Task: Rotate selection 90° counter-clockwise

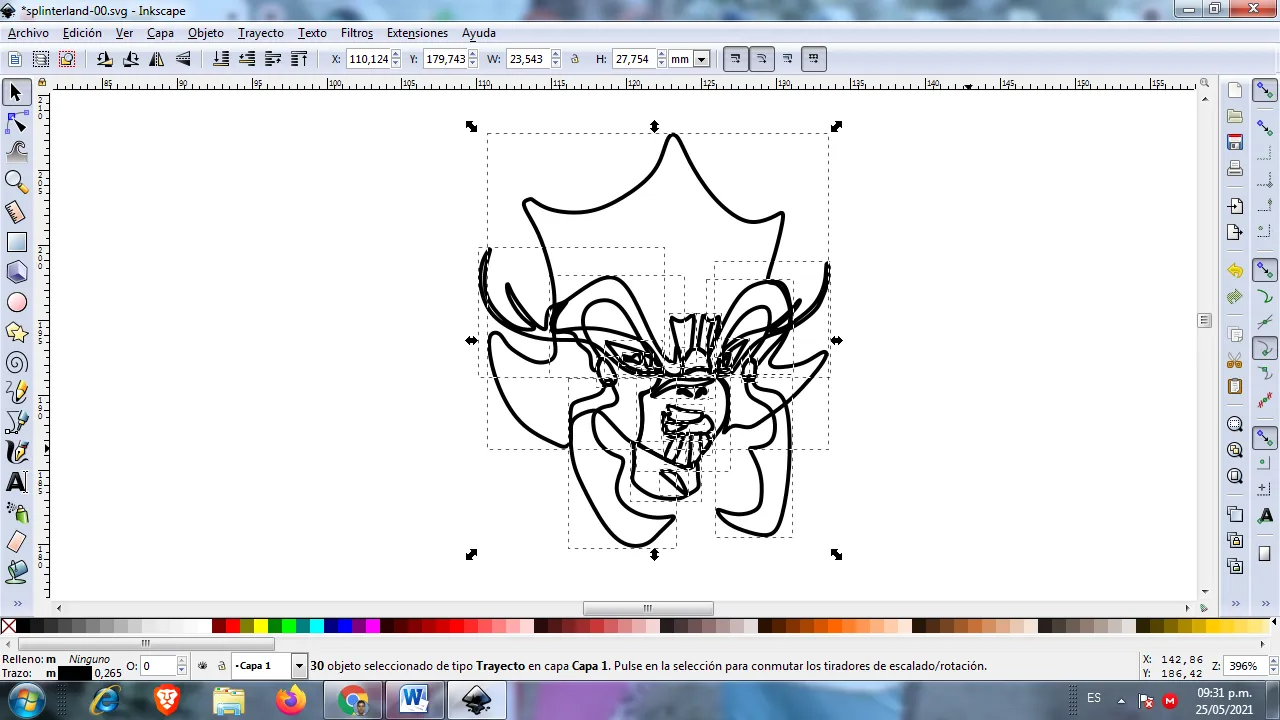Action: pyautogui.click(x=105, y=59)
